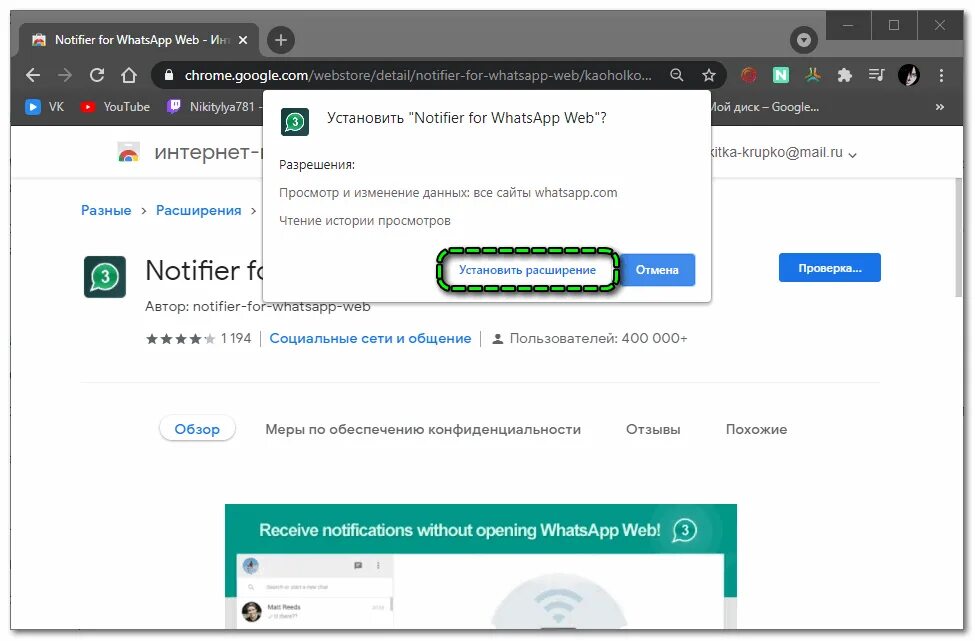Click the WhatsApp icon in install dialog
Viewport: 975px width, 641px height.
click(295, 121)
